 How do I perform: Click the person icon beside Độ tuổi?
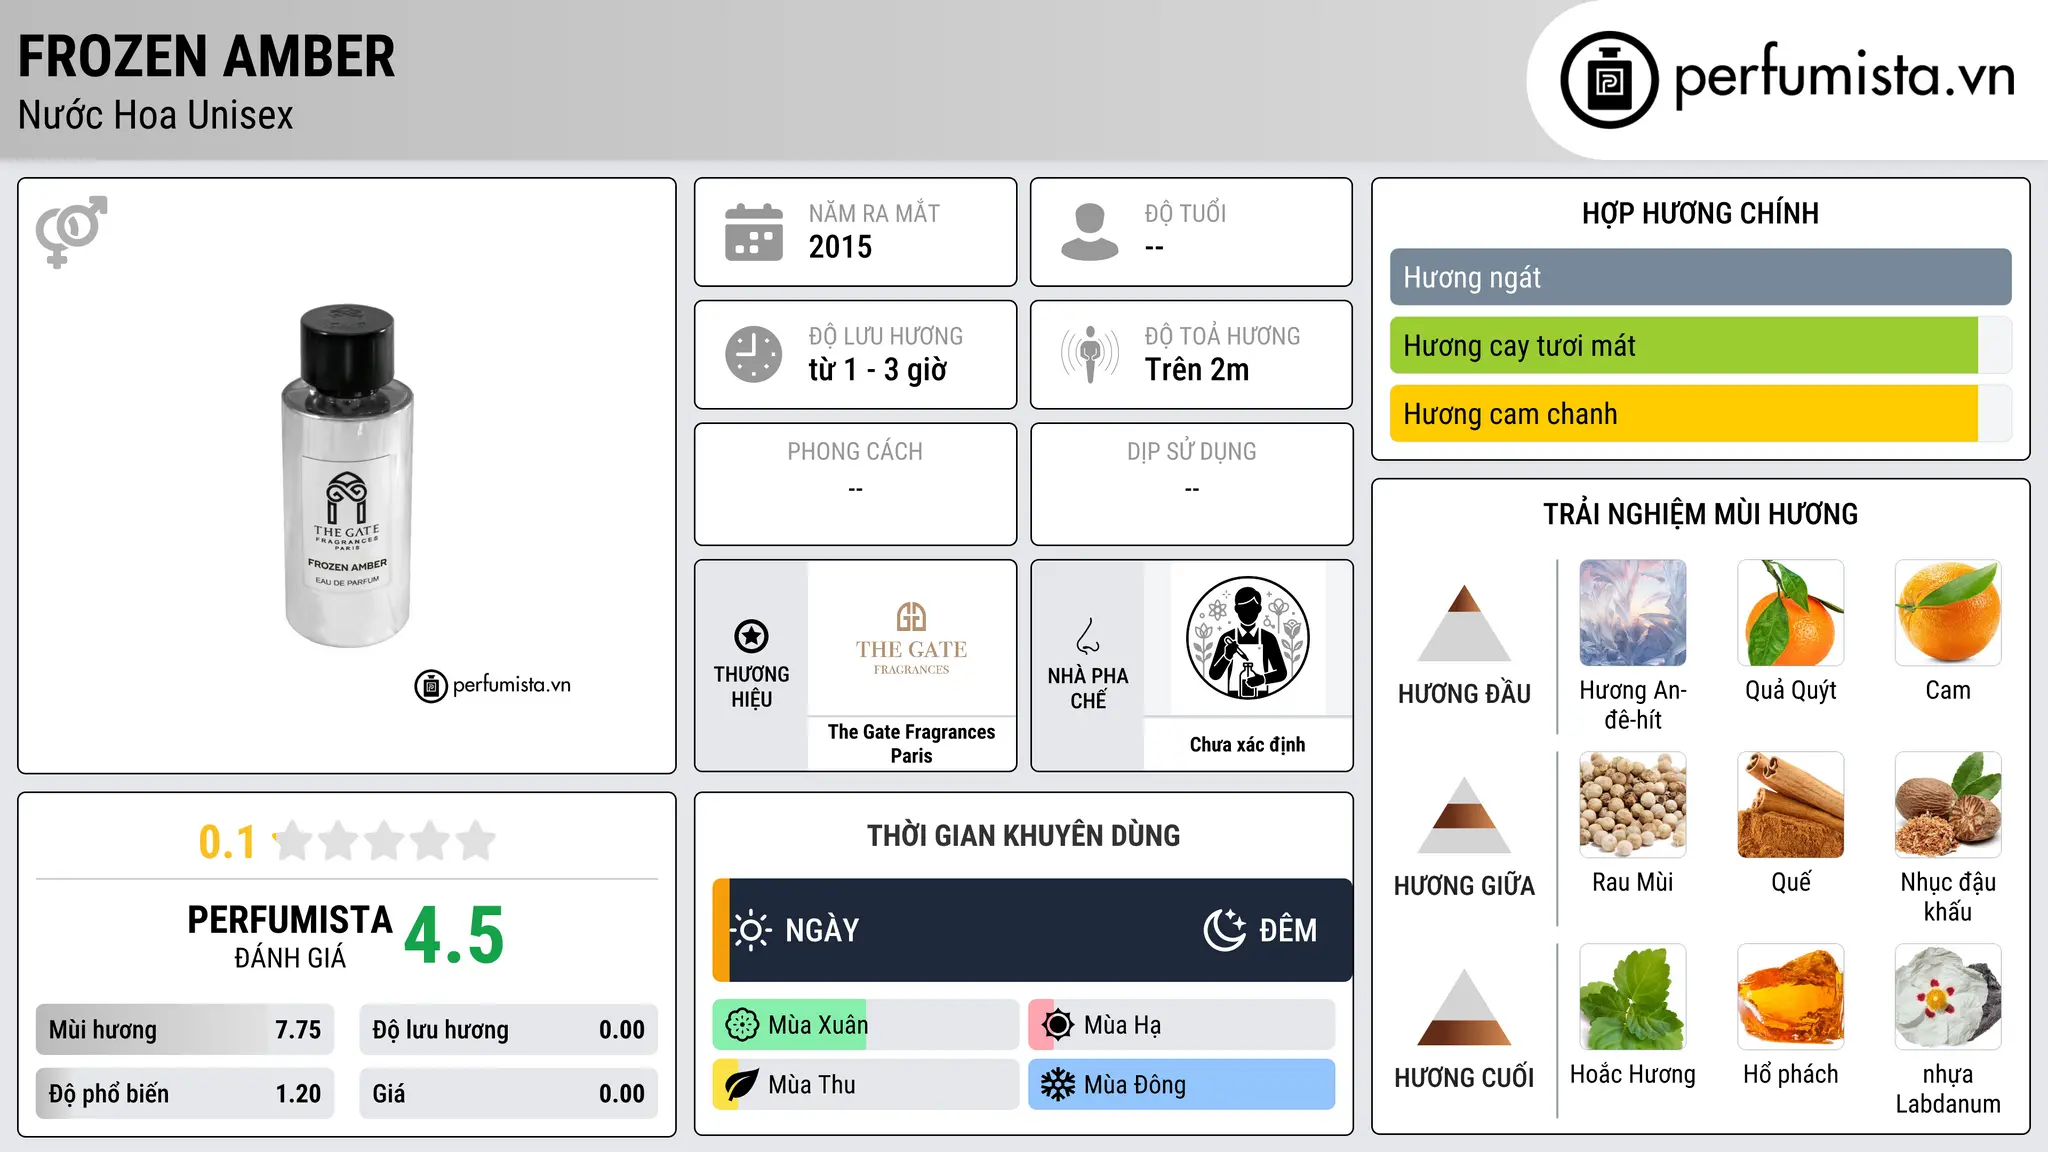[1090, 232]
